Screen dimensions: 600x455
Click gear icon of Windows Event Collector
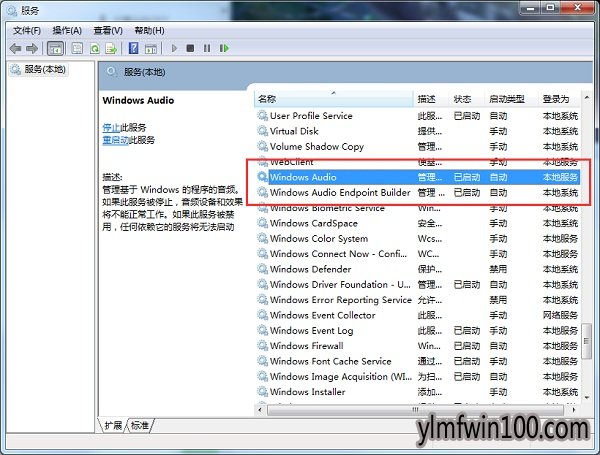coord(262,315)
